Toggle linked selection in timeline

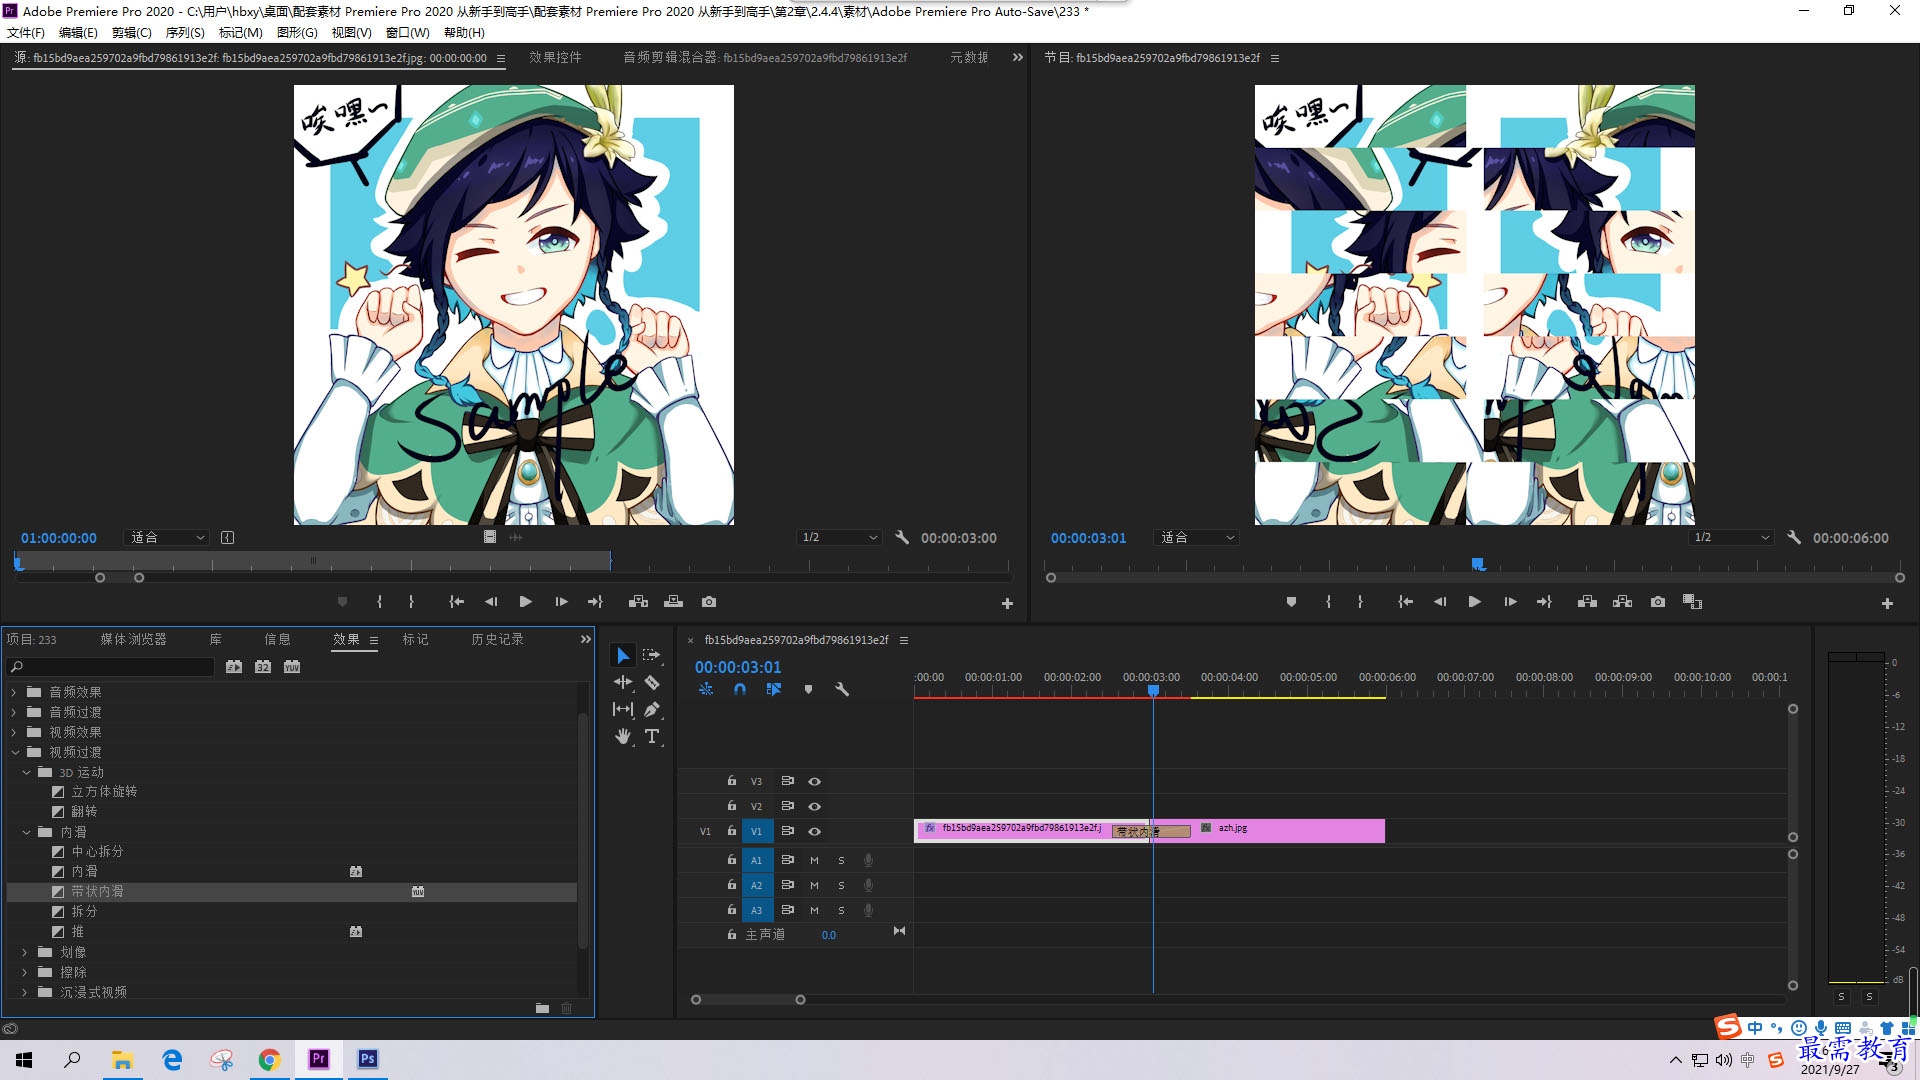[x=774, y=689]
